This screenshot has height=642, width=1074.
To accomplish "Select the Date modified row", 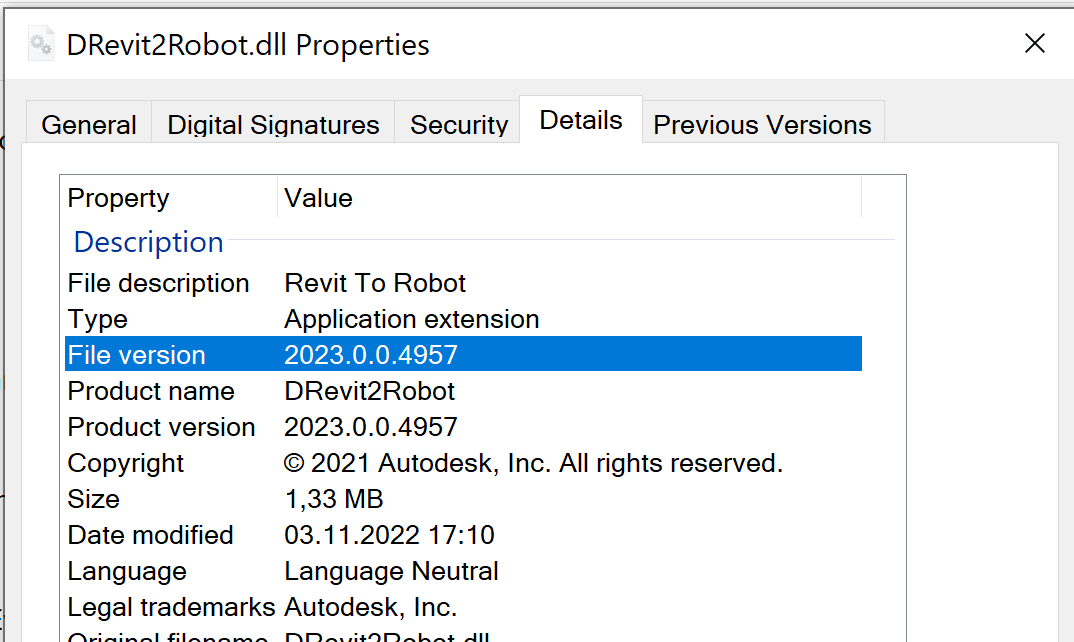I will coord(150,535).
